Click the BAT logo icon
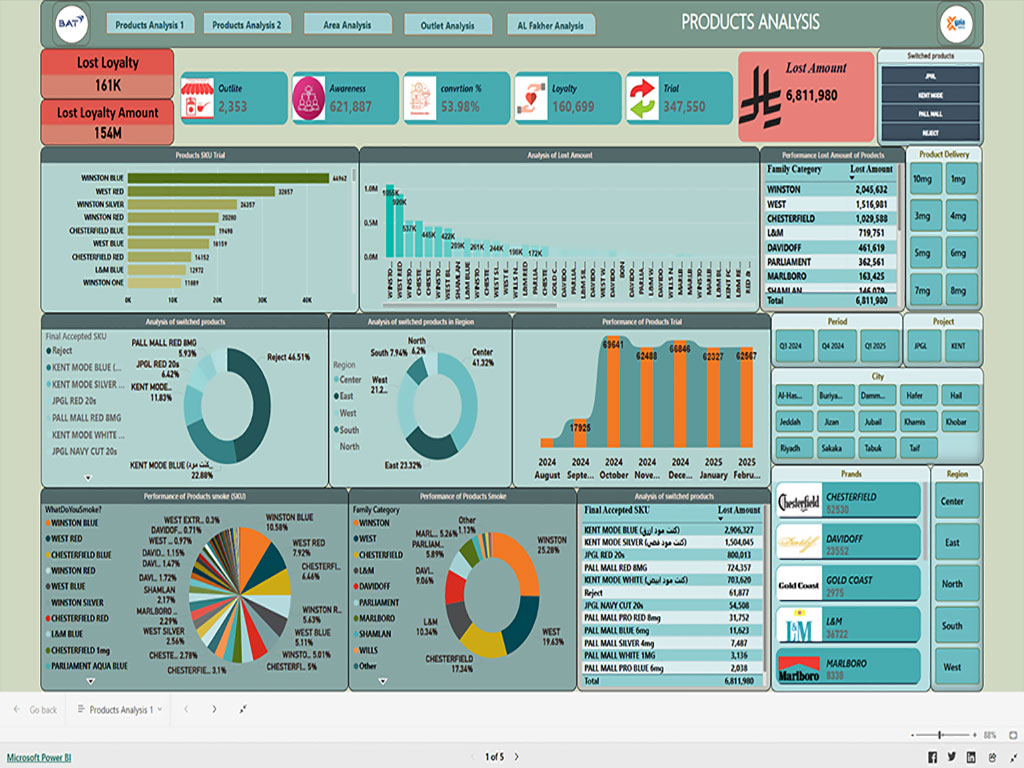Viewport: 1024px width, 768px height. 71,24
